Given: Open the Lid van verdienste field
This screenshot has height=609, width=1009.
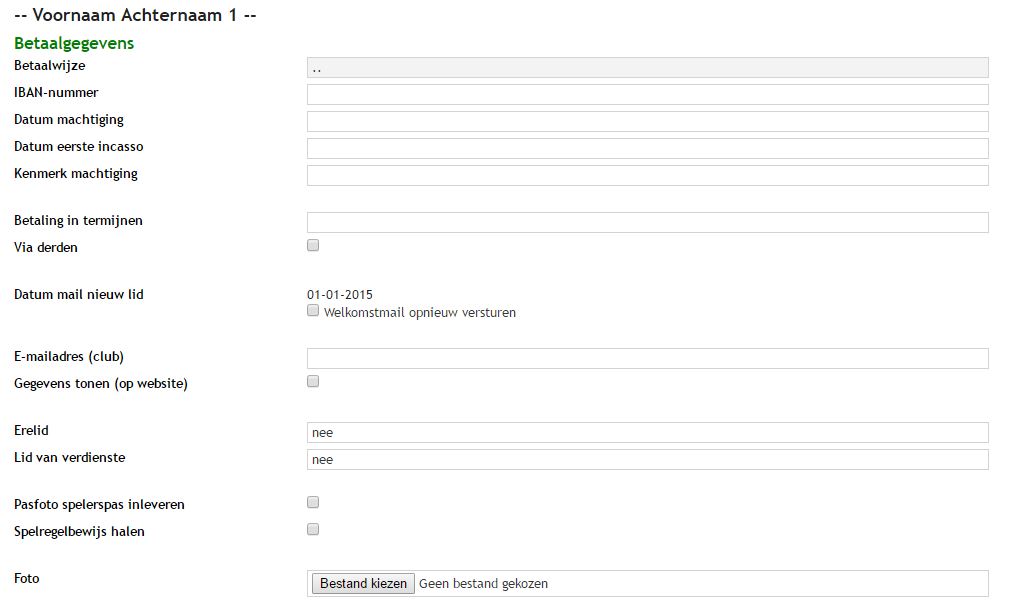Looking at the screenshot, I should 647,460.
